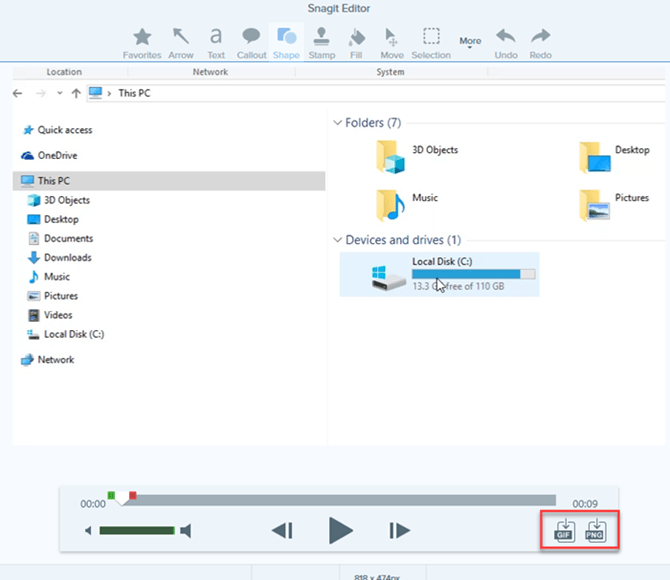Select Videos in navigation tree
The image size is (670, 580).
(x=50, y=315)
